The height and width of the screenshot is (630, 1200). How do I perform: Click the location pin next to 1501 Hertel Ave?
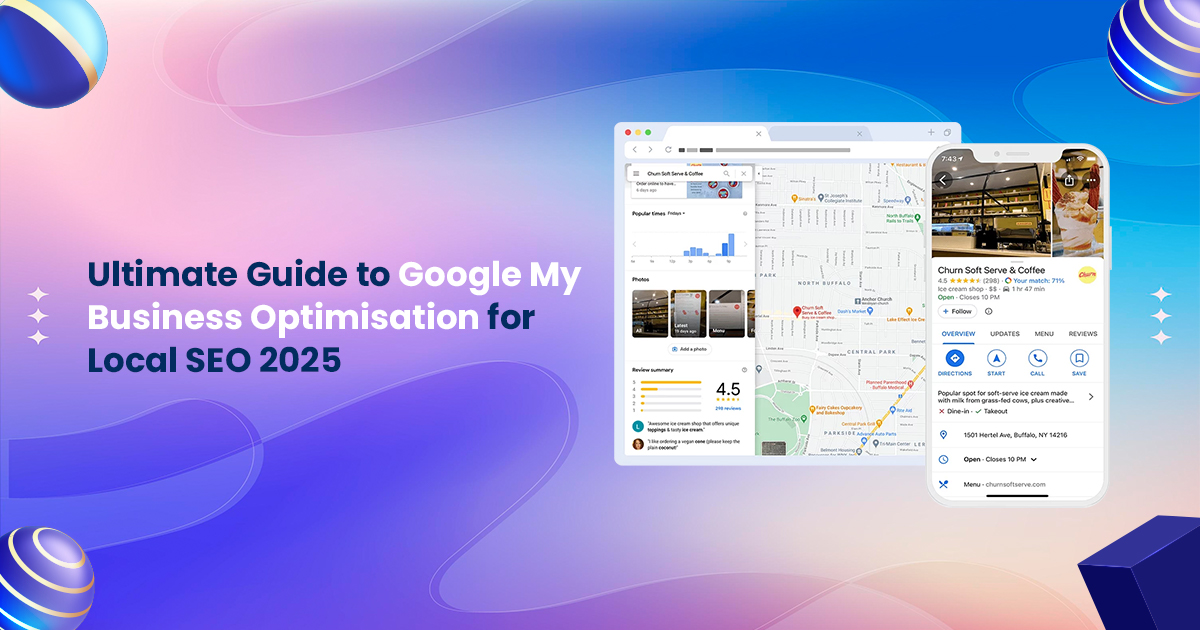[942, 435]
